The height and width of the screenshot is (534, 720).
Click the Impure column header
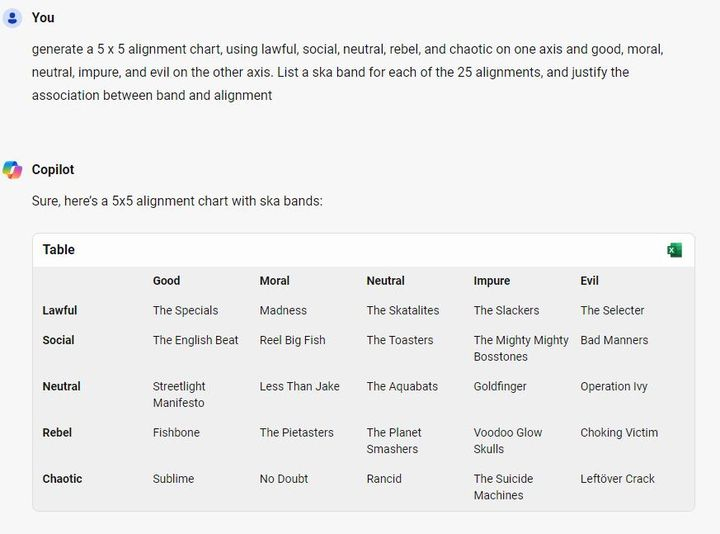pos(492,281)
